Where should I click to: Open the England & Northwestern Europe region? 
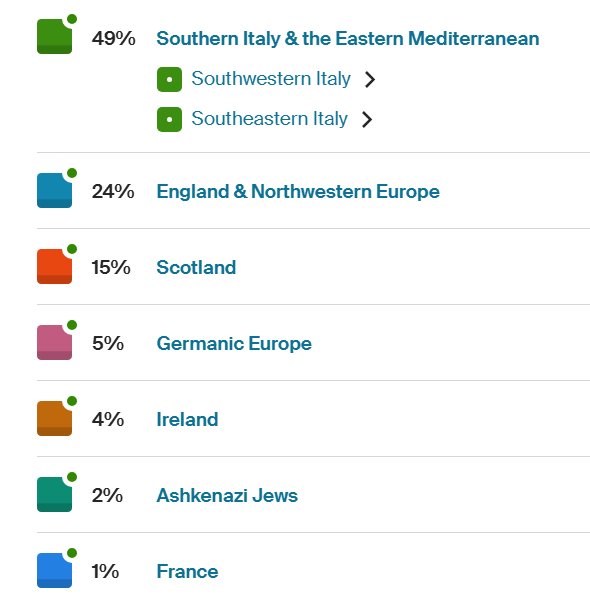[298, 191]
